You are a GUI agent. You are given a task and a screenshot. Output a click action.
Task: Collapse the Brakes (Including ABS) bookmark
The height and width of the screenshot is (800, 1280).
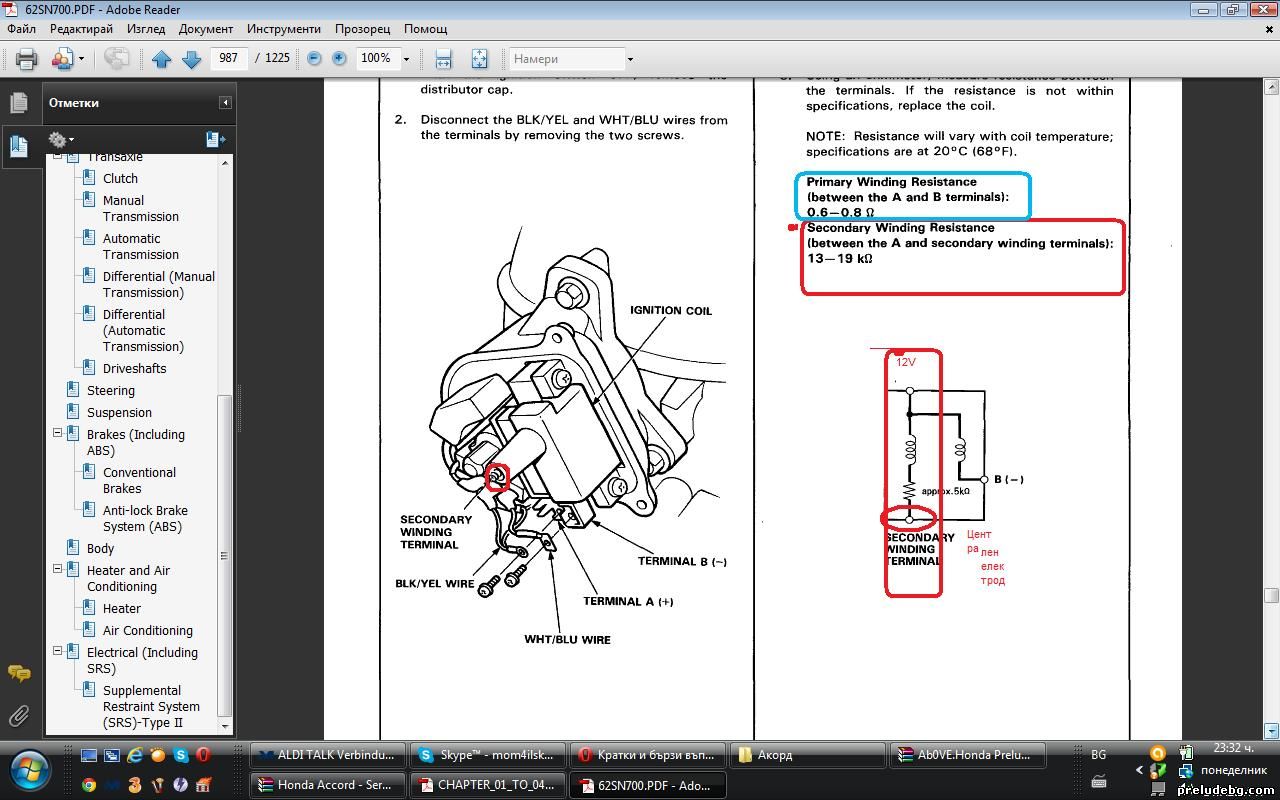(x=58, y=434)
